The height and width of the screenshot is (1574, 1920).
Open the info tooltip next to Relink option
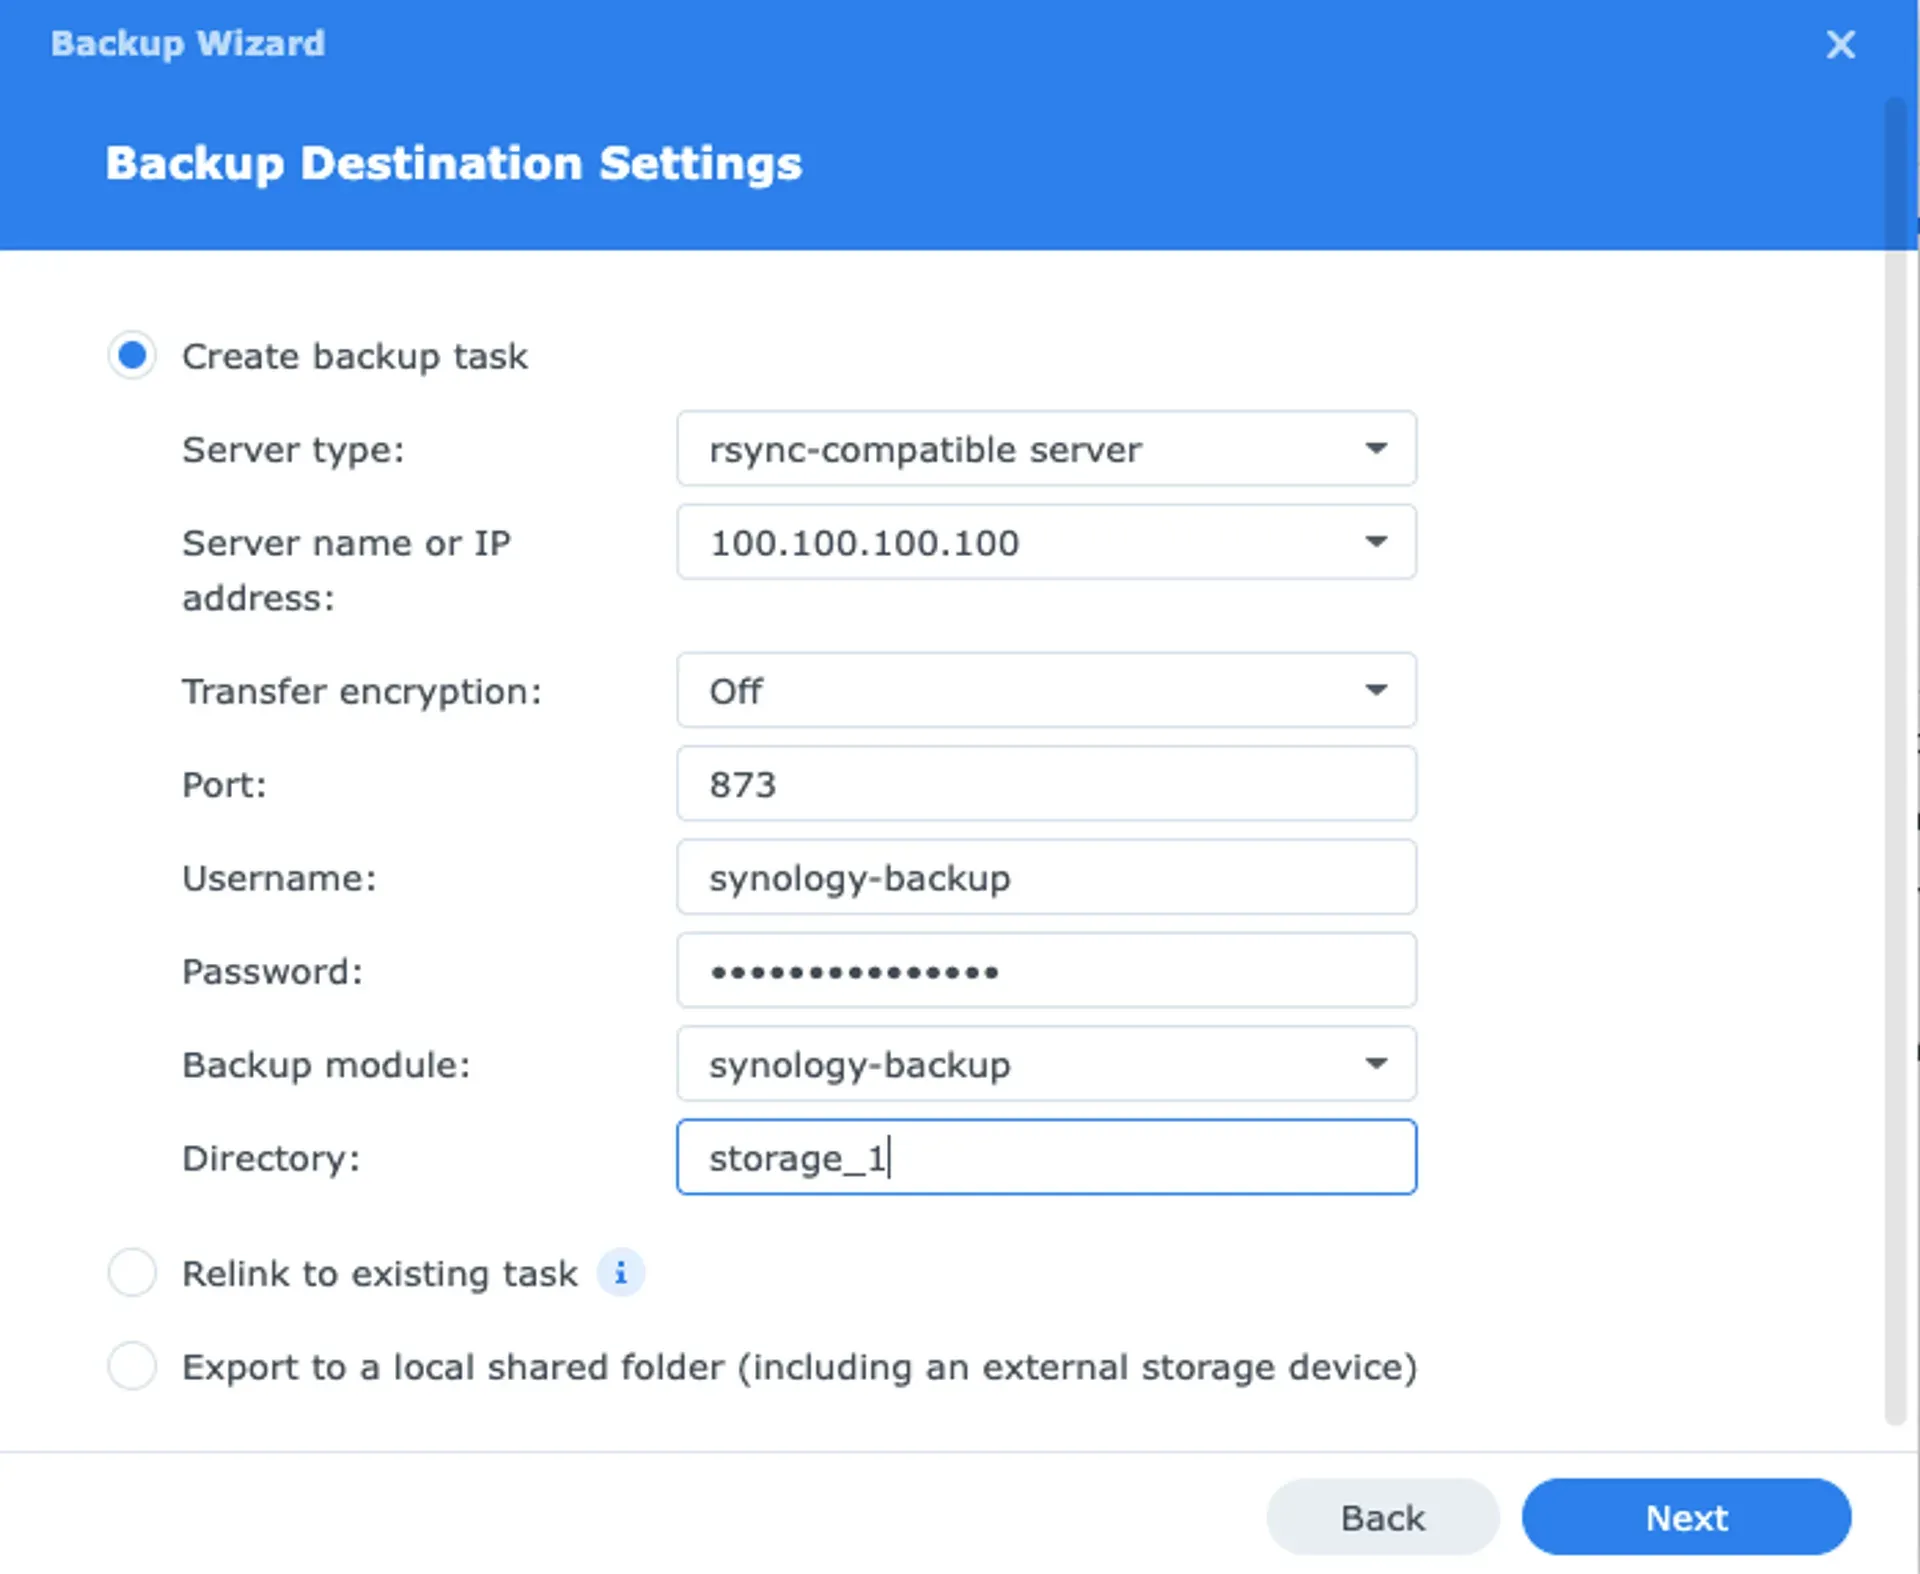coord(620,1272)
